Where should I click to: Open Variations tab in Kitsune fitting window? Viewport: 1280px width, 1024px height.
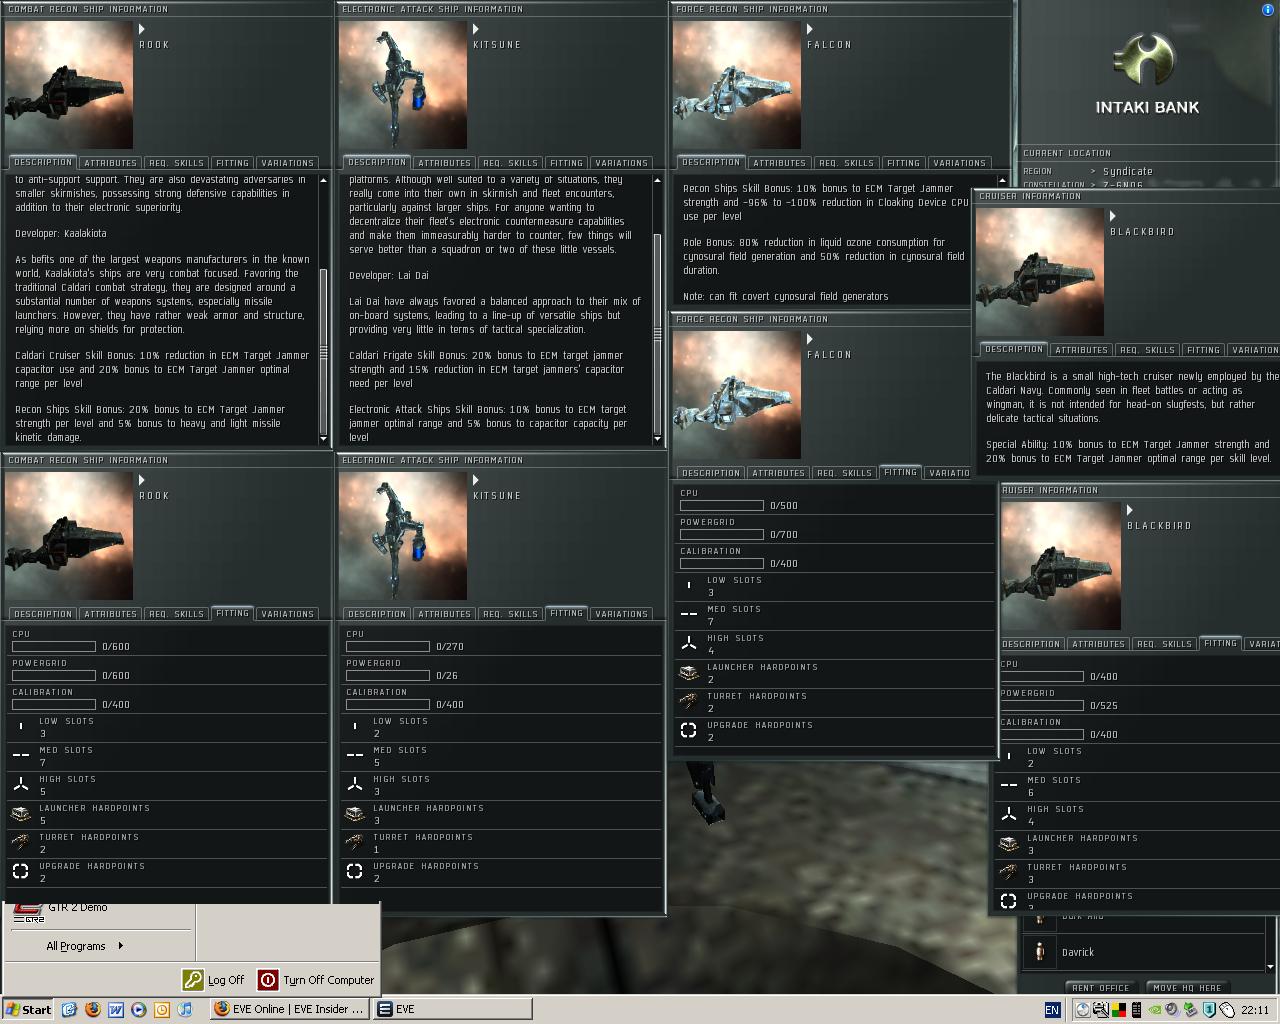(621, 614)
